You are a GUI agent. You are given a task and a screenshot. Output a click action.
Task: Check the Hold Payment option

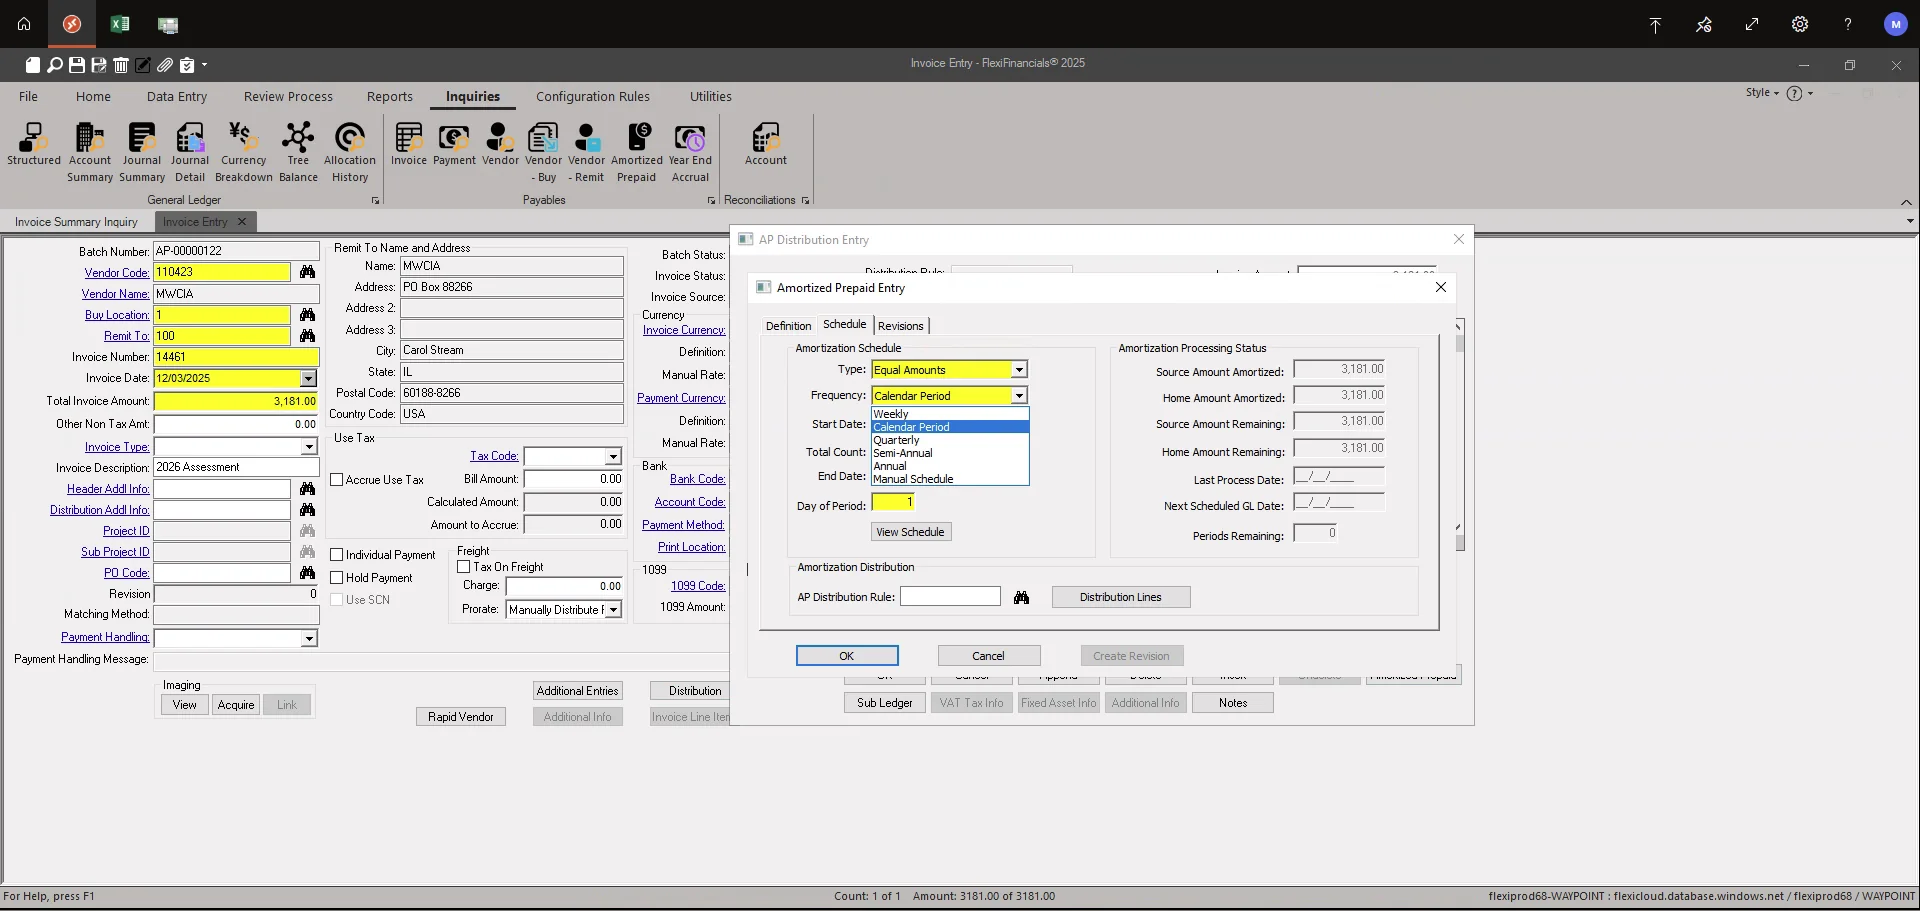coord(338,577)
